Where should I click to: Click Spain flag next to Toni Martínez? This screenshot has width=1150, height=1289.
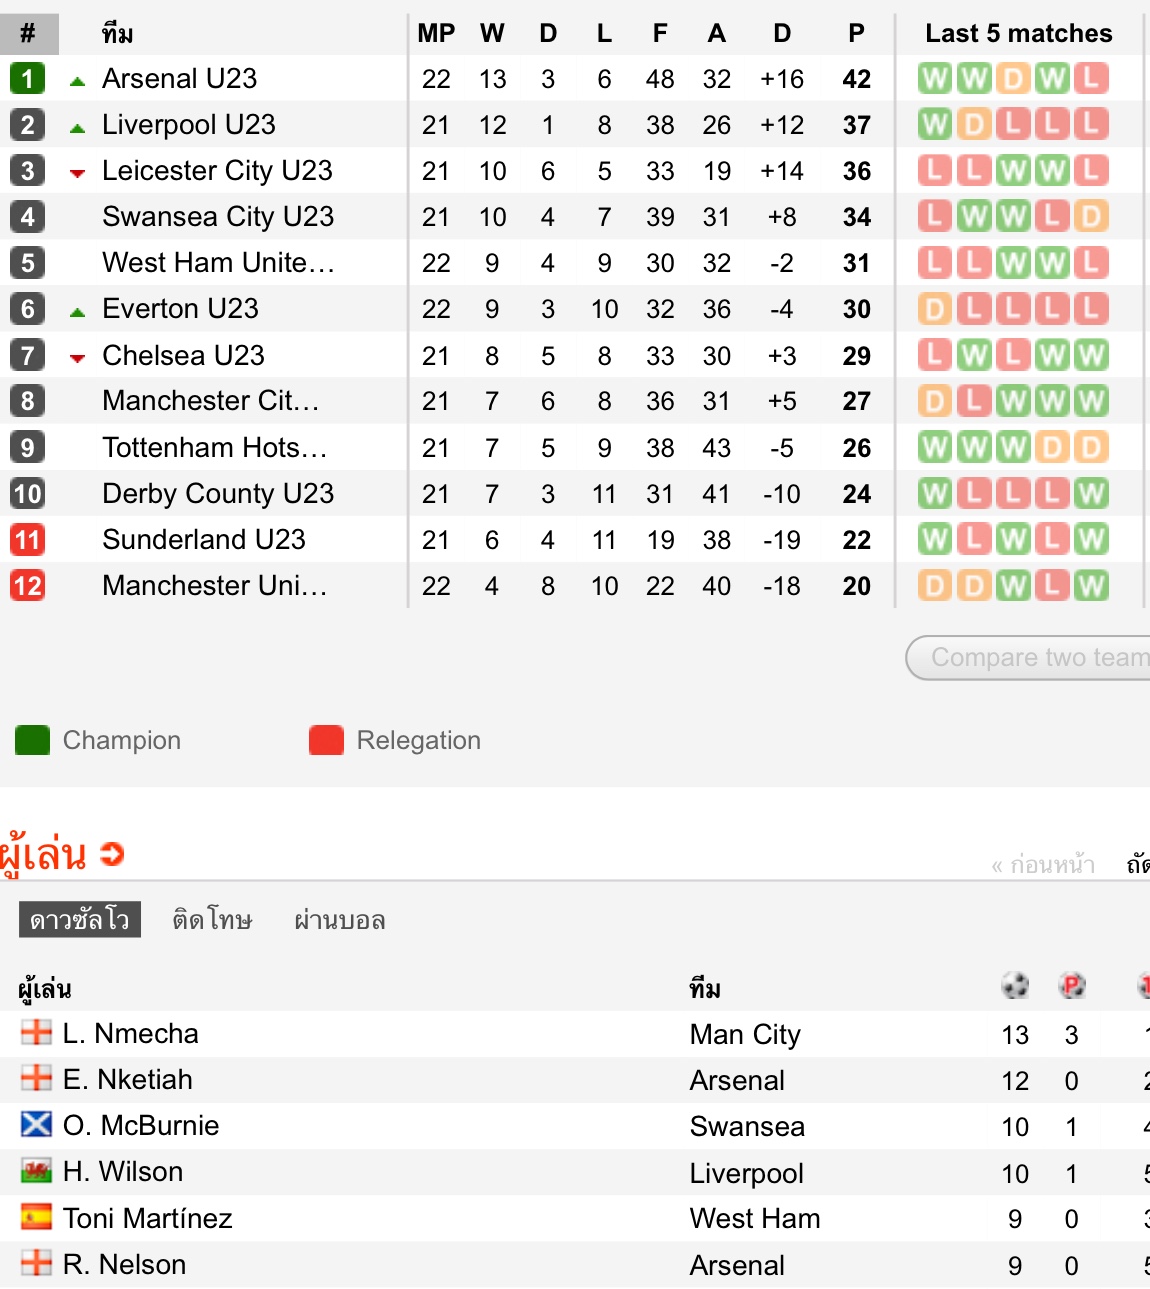[36, 1217]
